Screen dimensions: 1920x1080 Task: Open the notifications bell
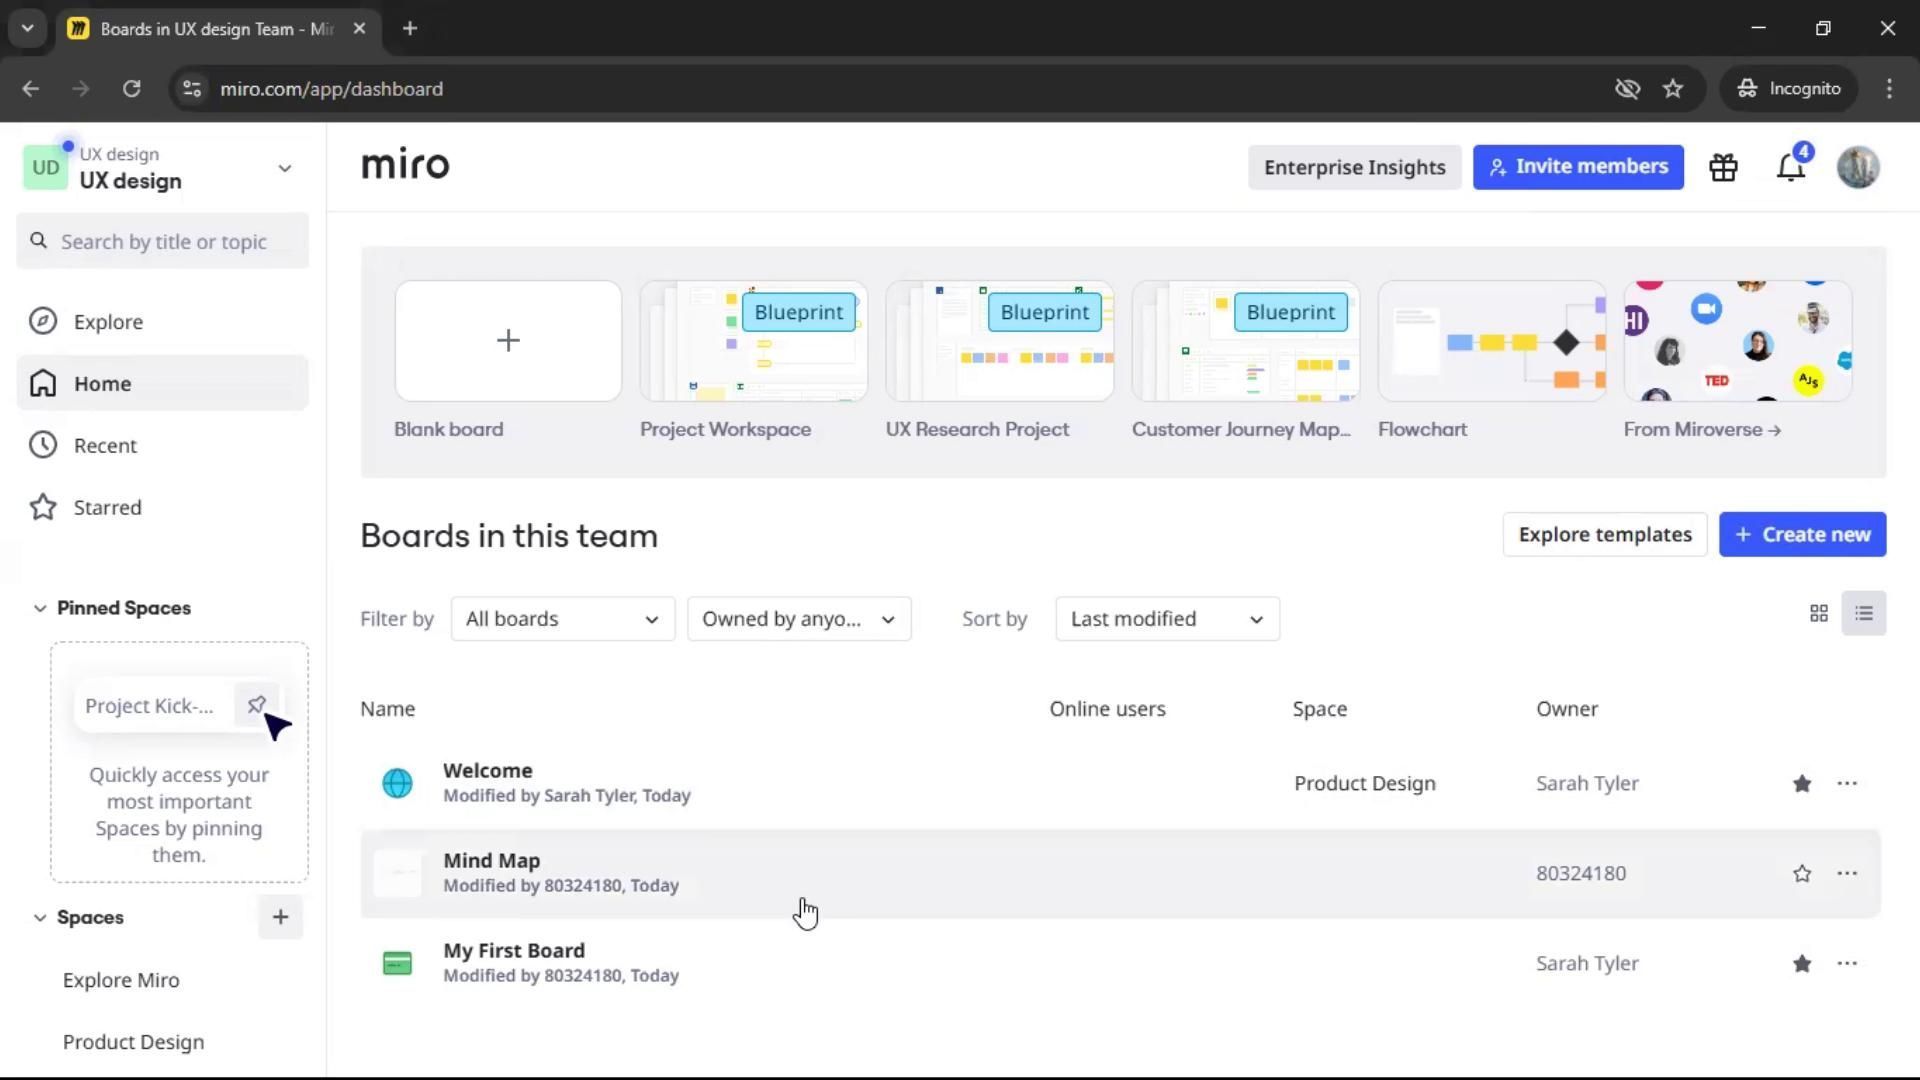click(1790, 168)
